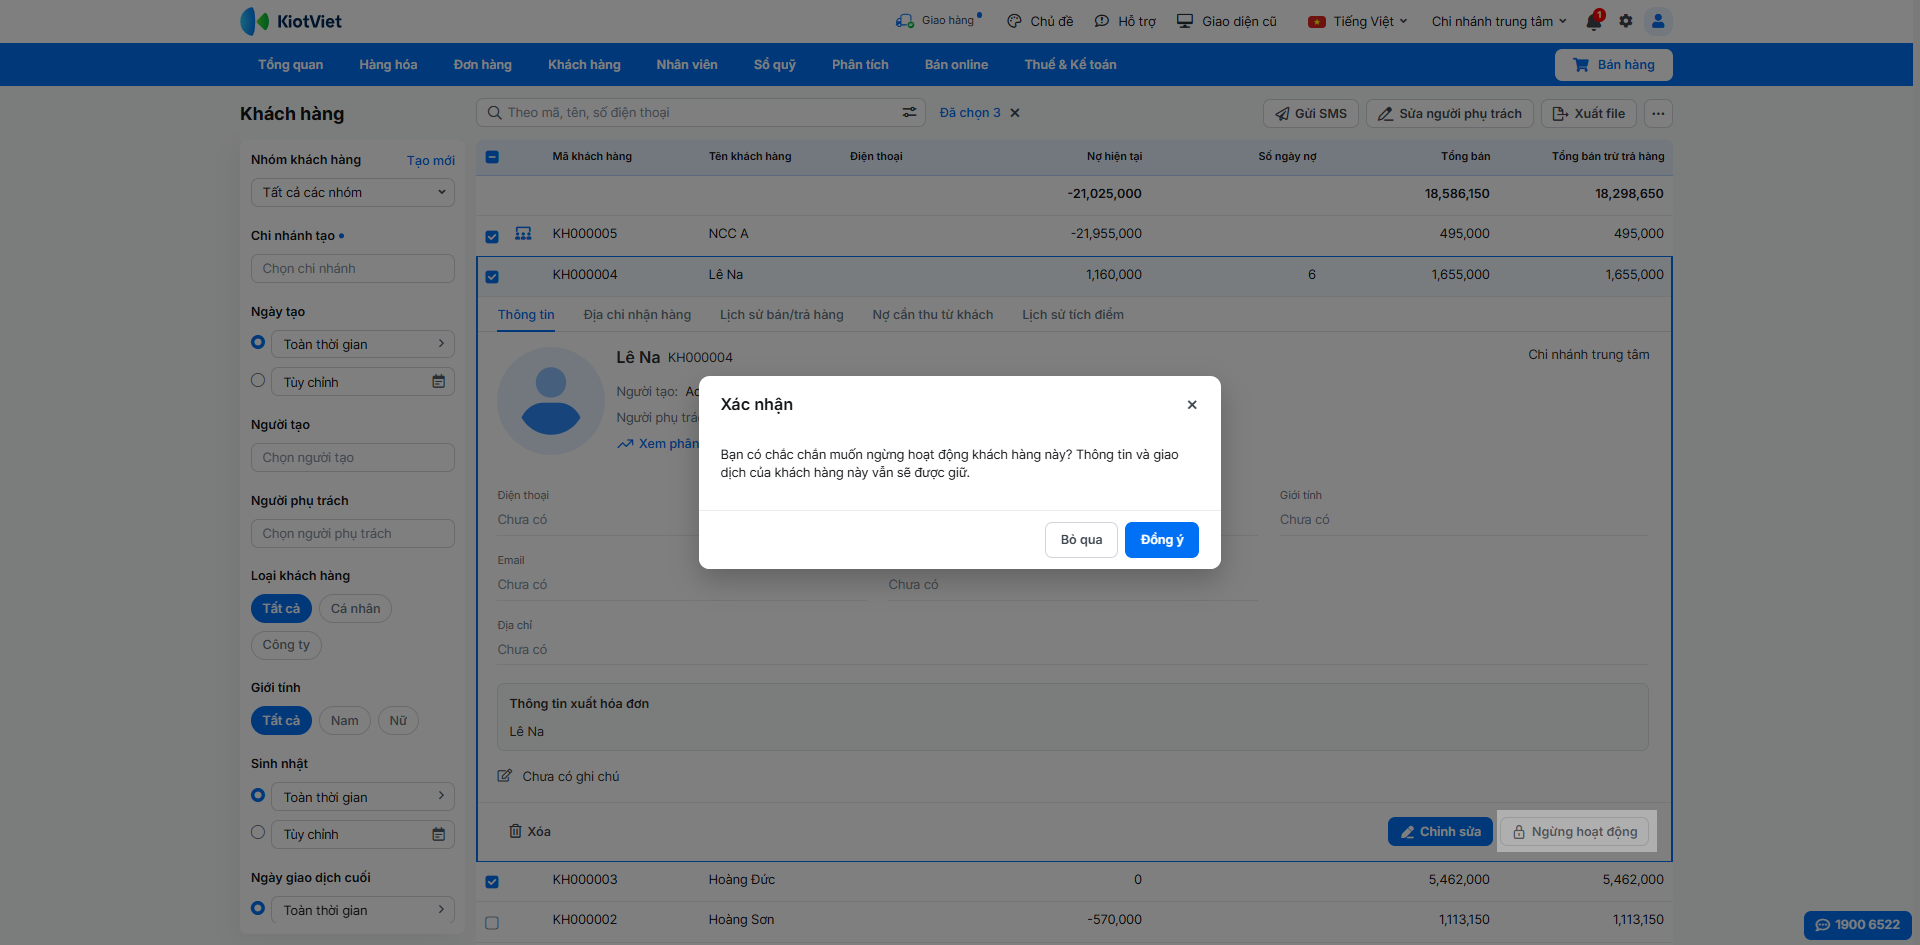Open the user account avatar
The width and height of the screenshot is (1920, 945).
(1658, 21)
